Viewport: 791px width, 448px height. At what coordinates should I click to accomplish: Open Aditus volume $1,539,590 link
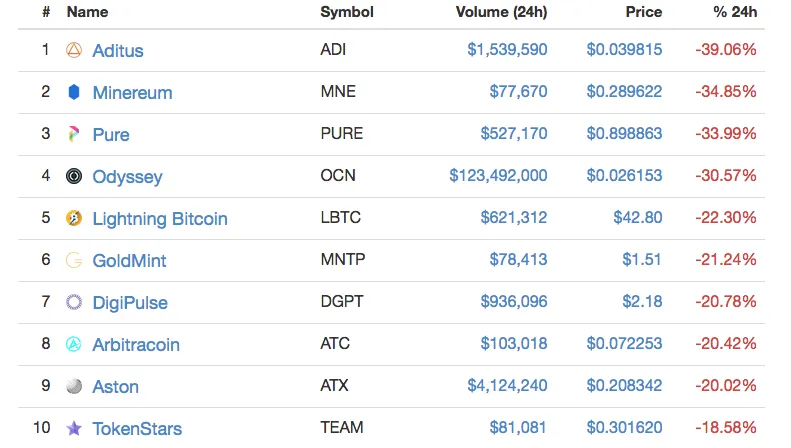[x=507, y=49]
